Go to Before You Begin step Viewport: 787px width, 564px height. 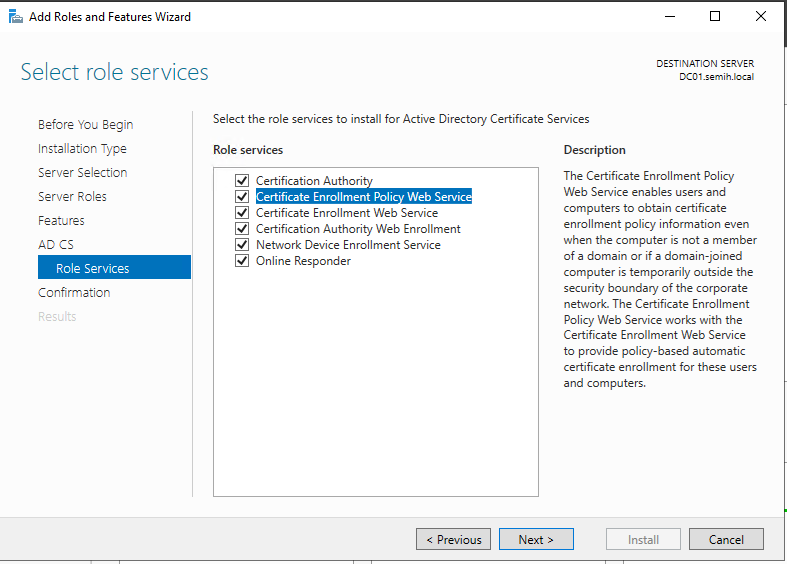85,125
